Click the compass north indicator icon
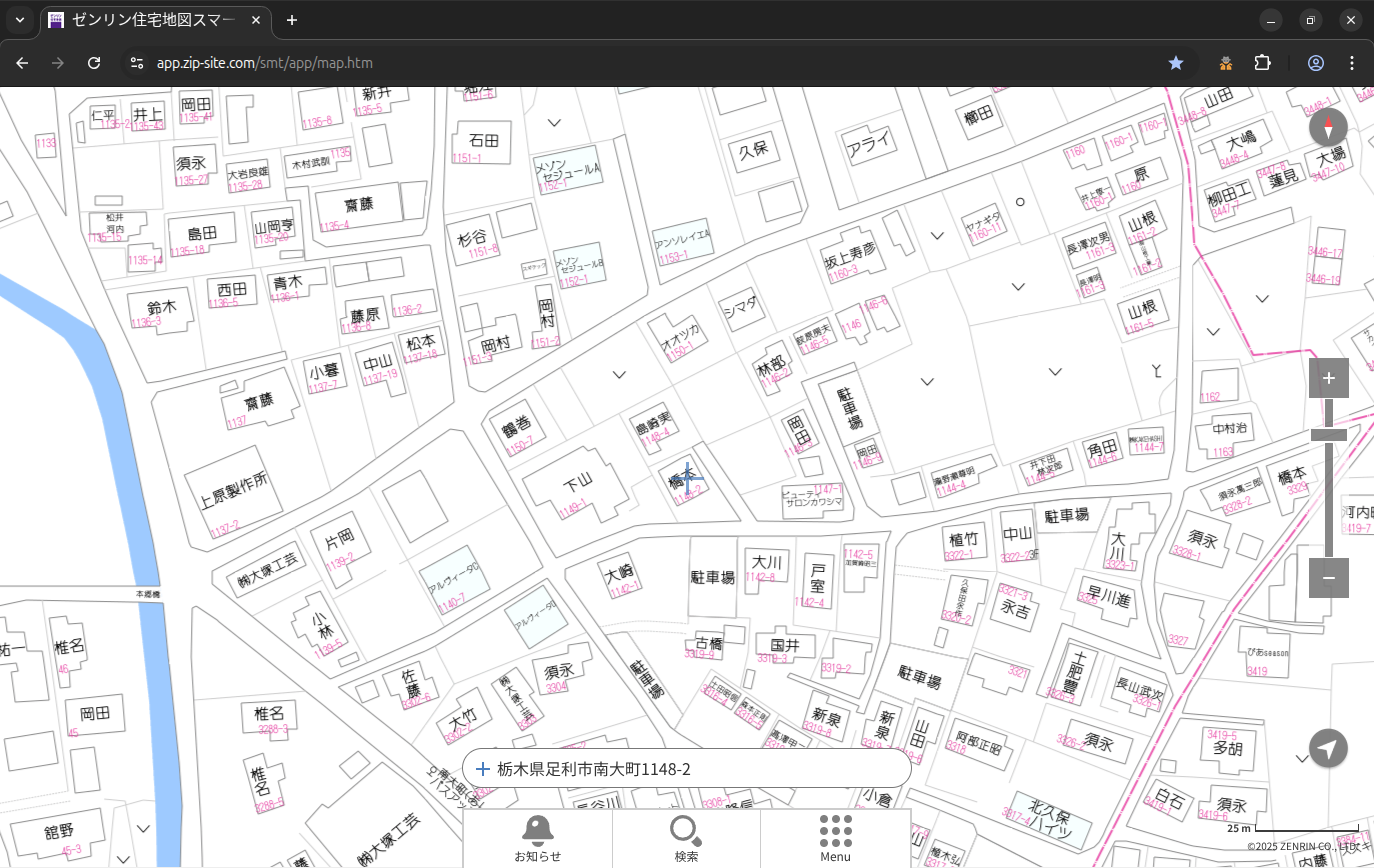This screenshot has height=868, width=1374. point(1328,128)
